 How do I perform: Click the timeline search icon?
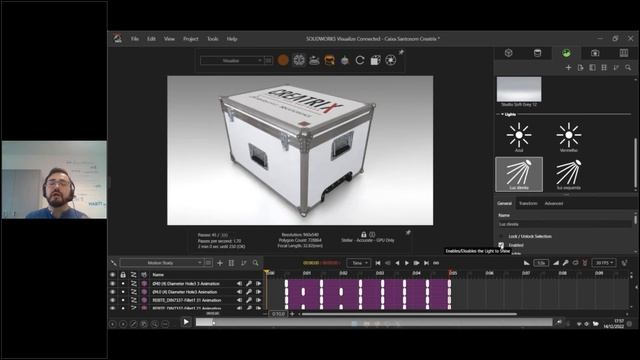256,263
